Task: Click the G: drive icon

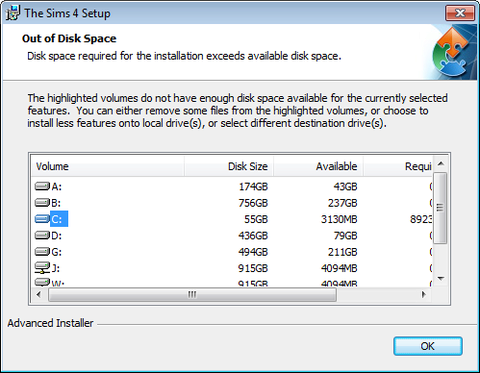Action: [x=42, y=251]
